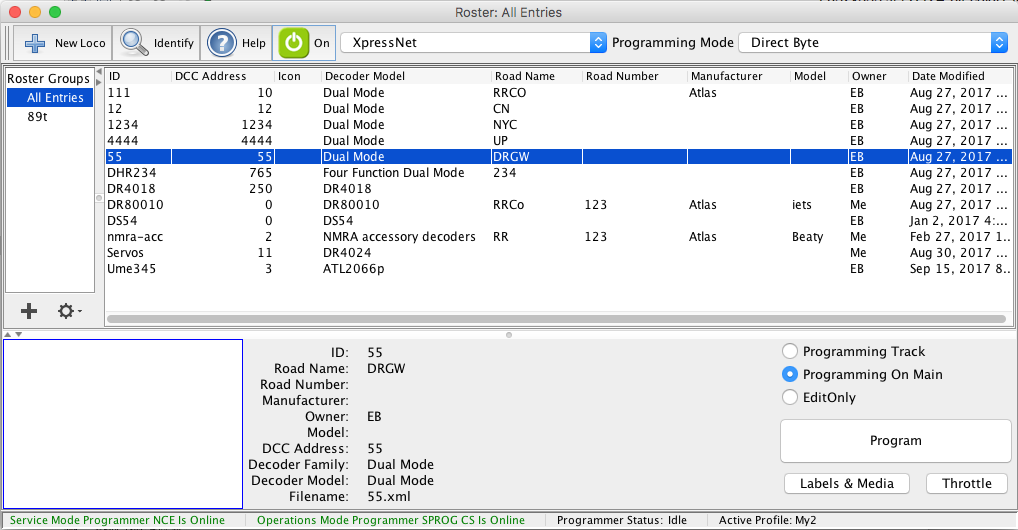
Task: Click the Identify magnifying glass icon
Action: click(134, 43)
